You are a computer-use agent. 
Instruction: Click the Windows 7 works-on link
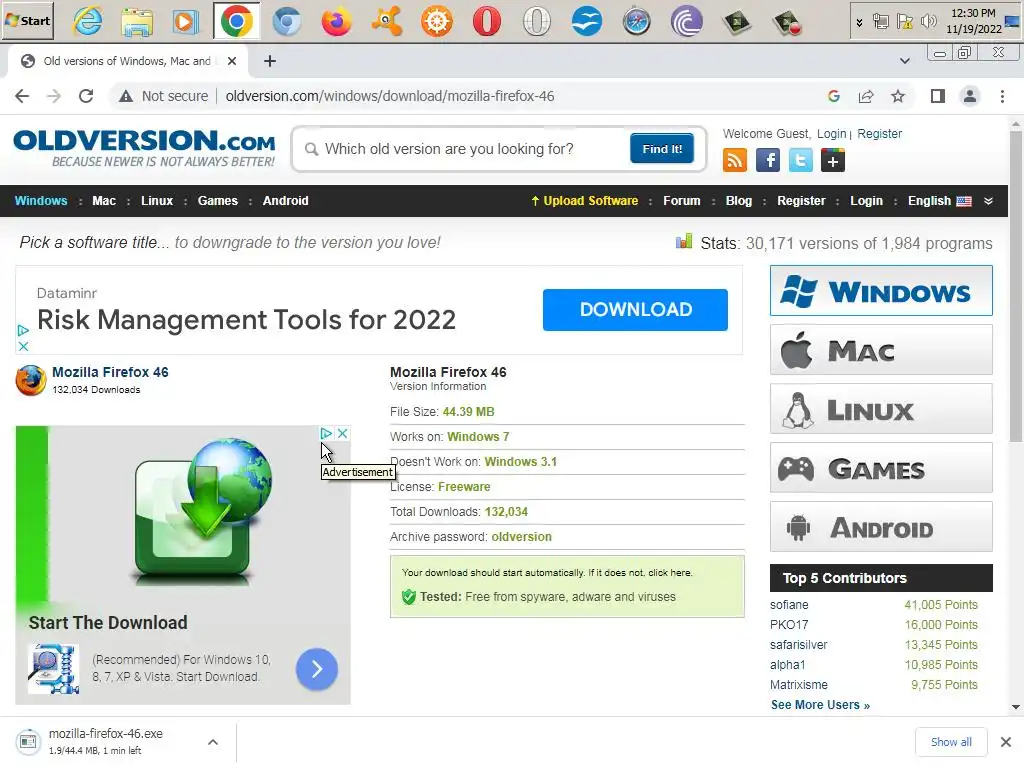(x=478, y=436)
